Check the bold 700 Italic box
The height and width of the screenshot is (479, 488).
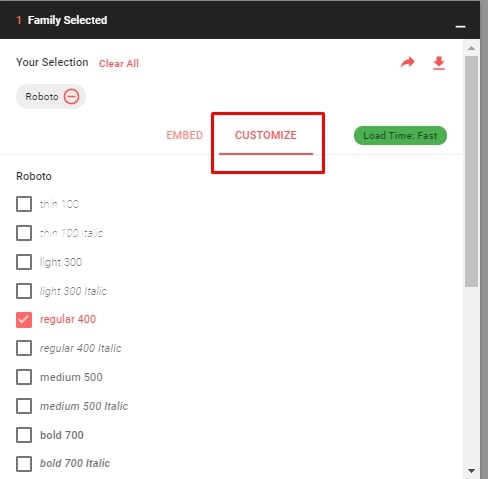(x=24, y=464)
